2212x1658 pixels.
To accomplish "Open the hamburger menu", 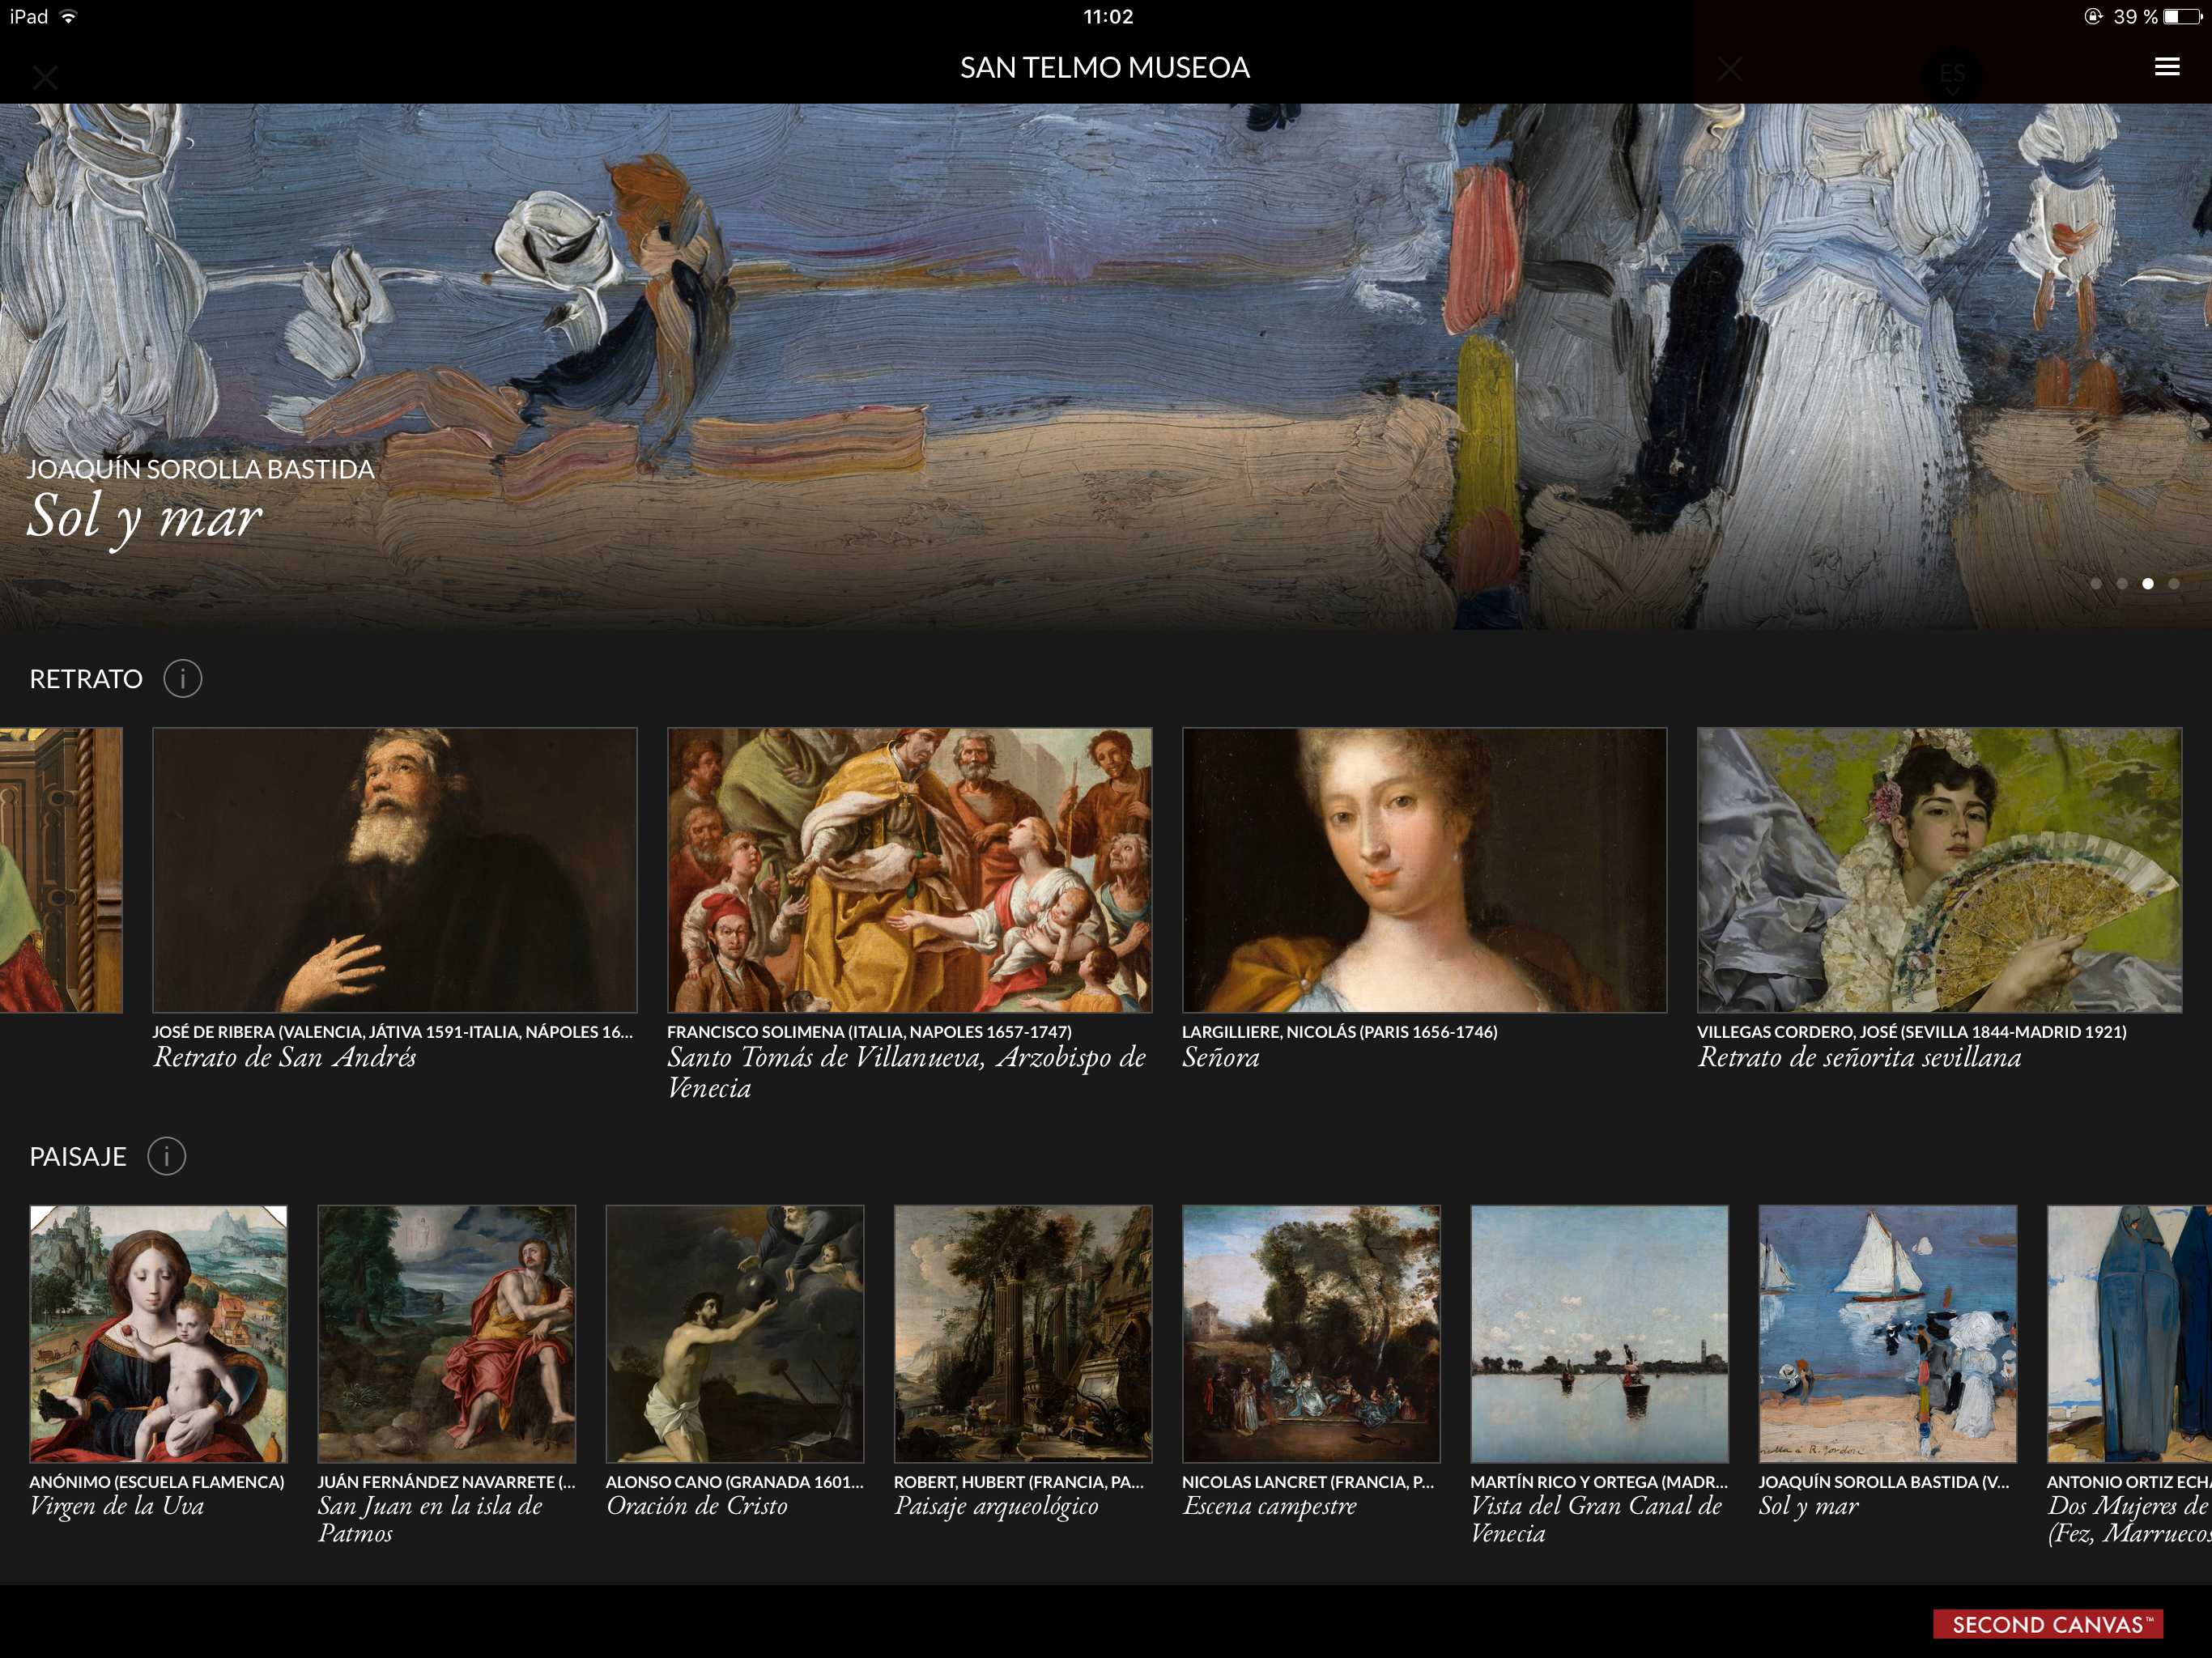I will click(2166, 67).
